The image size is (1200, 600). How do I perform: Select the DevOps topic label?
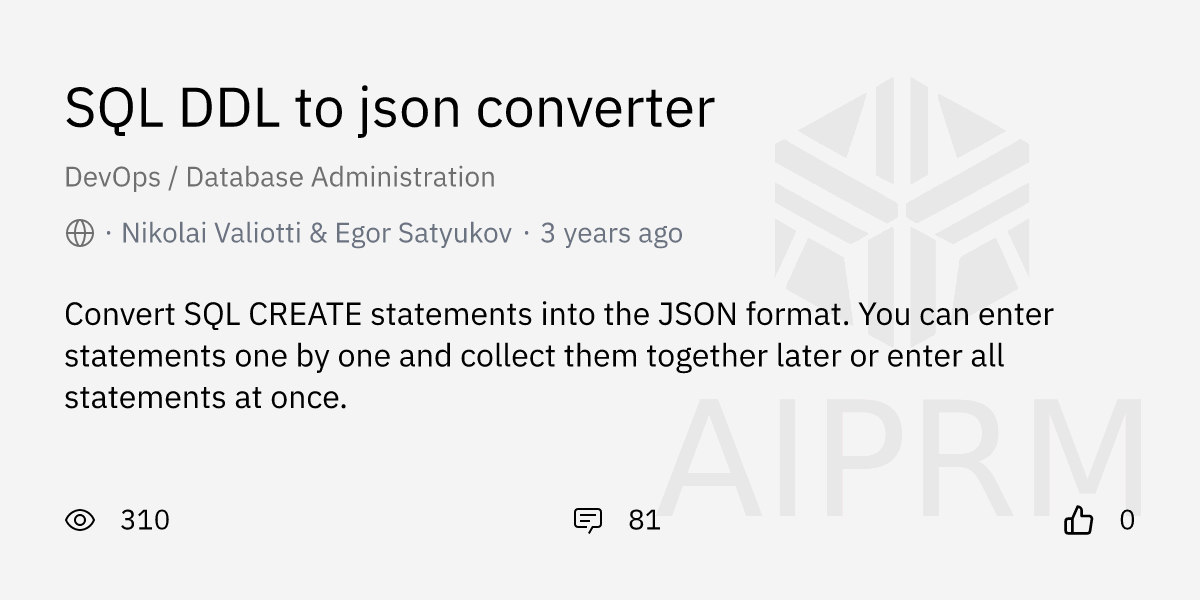112,178
